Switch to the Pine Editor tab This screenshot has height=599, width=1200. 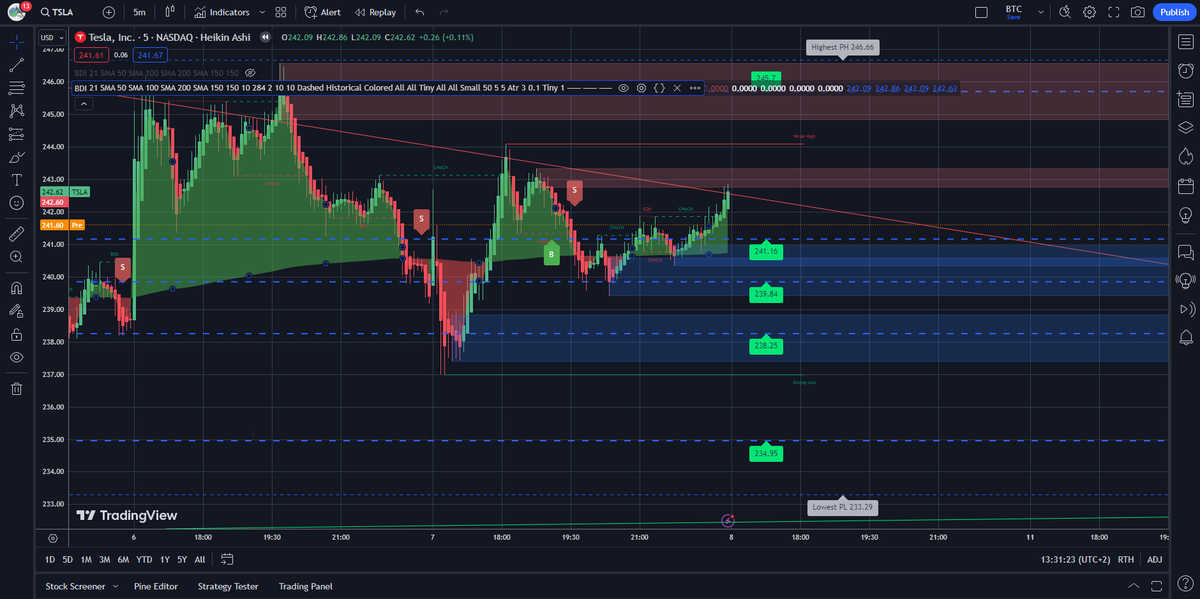156,586
